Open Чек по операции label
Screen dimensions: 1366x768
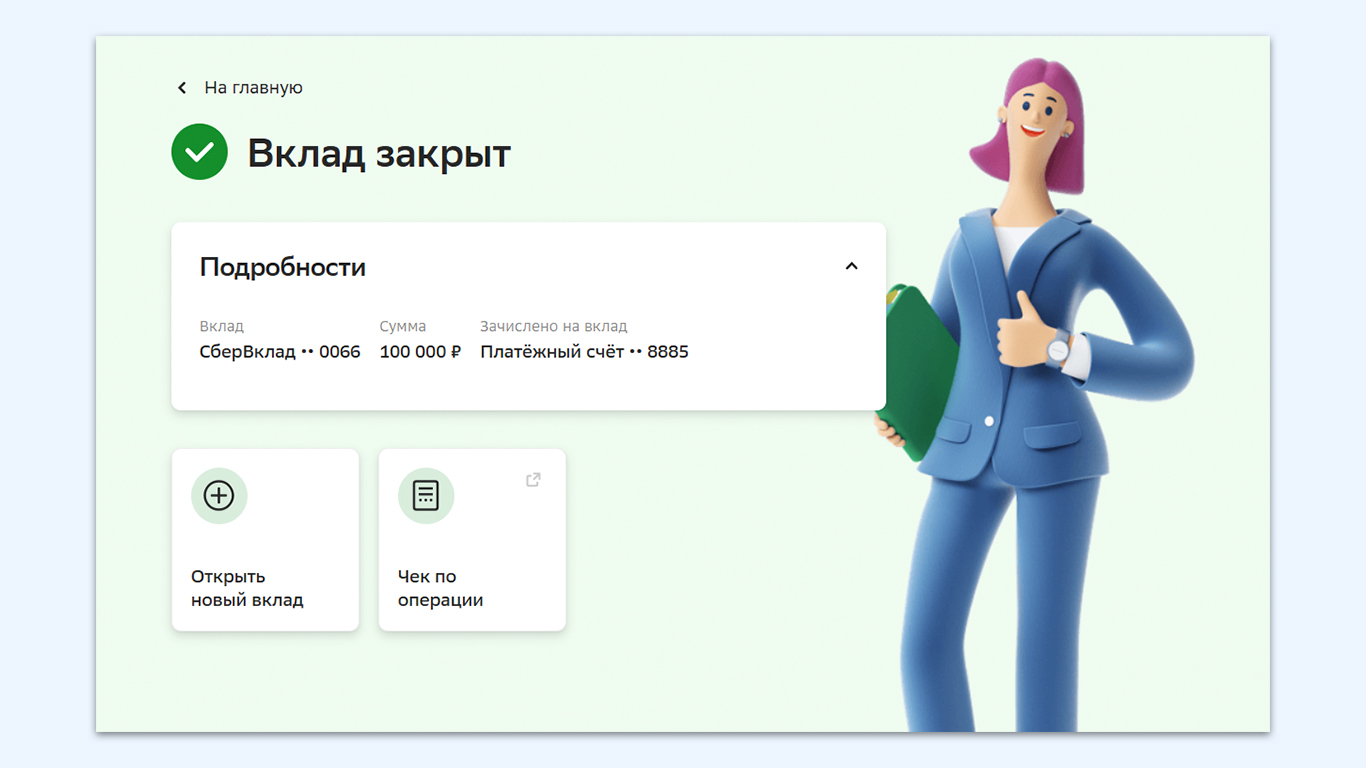point(440,588)
